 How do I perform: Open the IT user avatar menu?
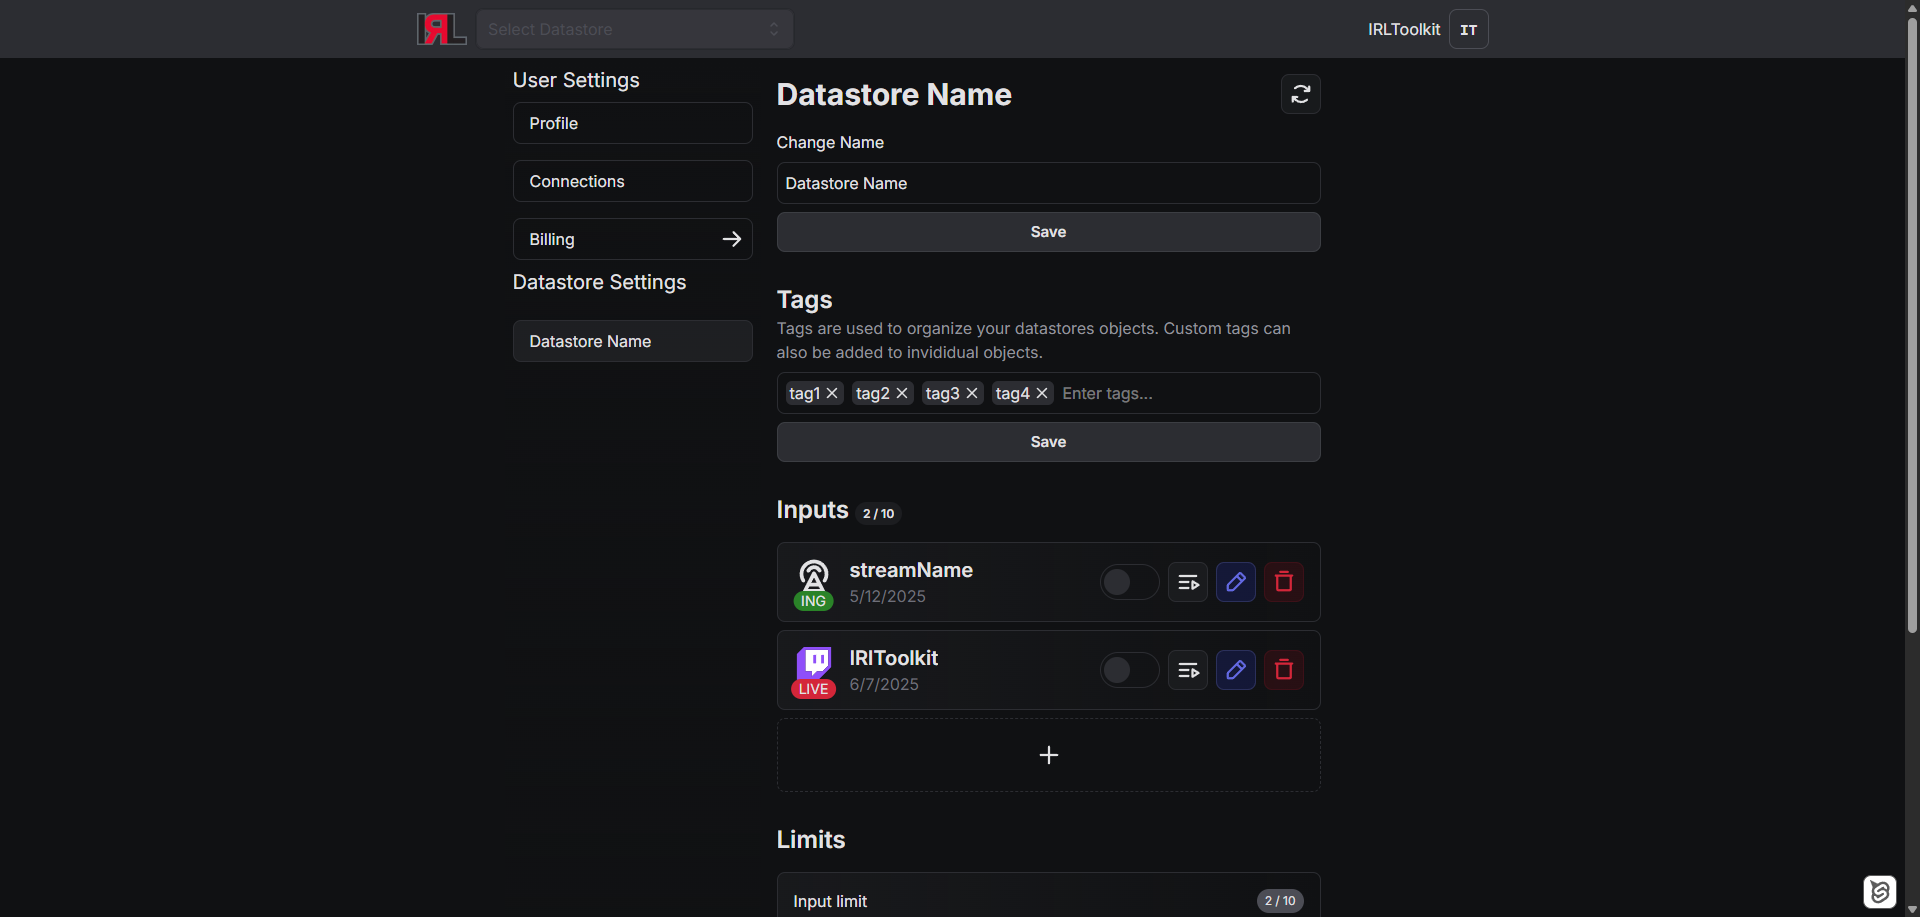(x=1468, y=29)
